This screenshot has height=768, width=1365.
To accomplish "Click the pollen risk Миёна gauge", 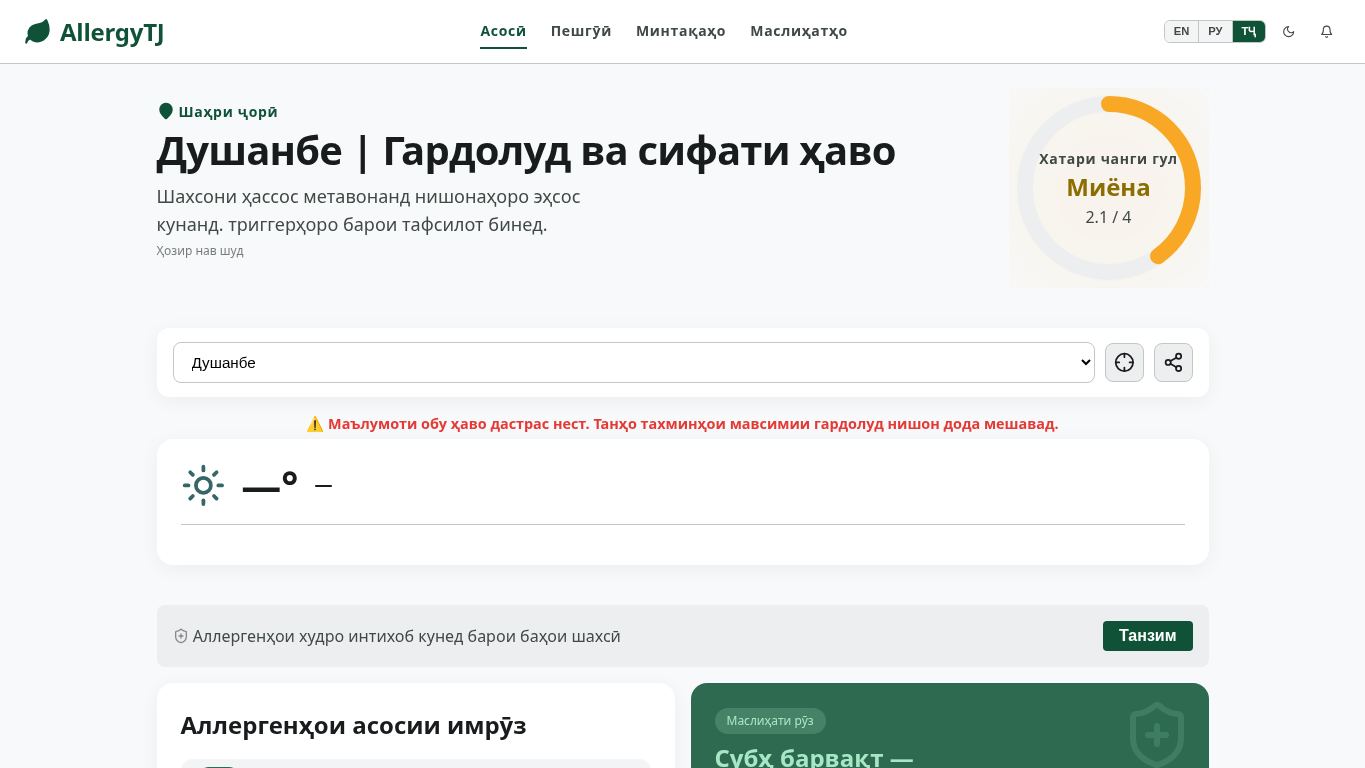I will [x=1108, y=188].
